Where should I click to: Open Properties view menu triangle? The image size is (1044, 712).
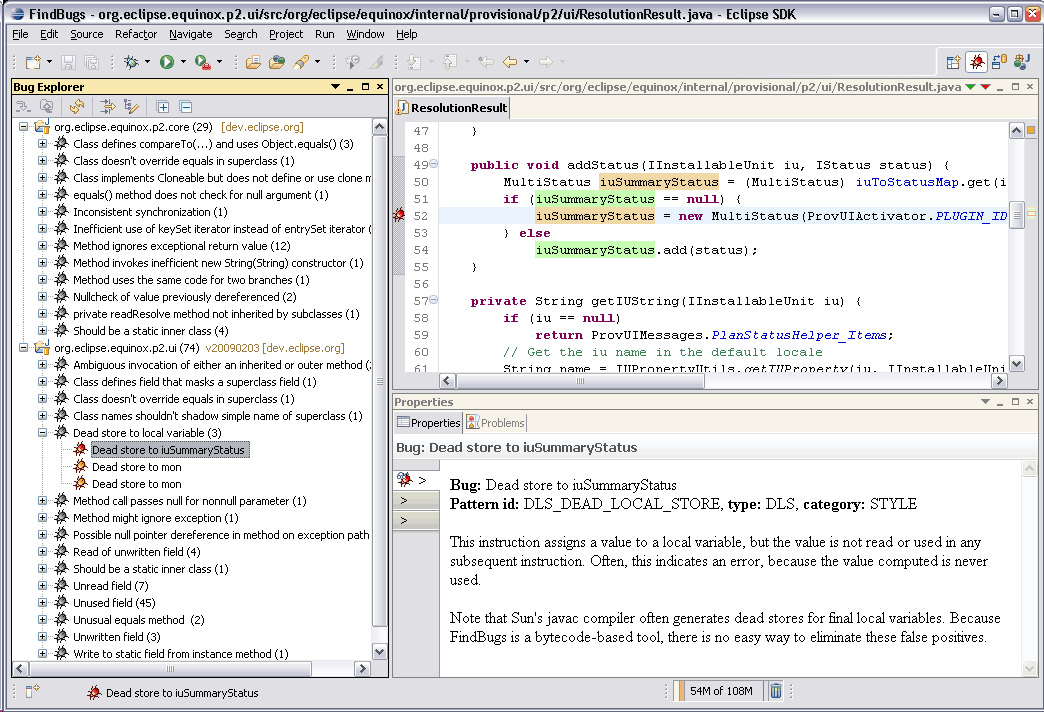click(x=985, y=402)
